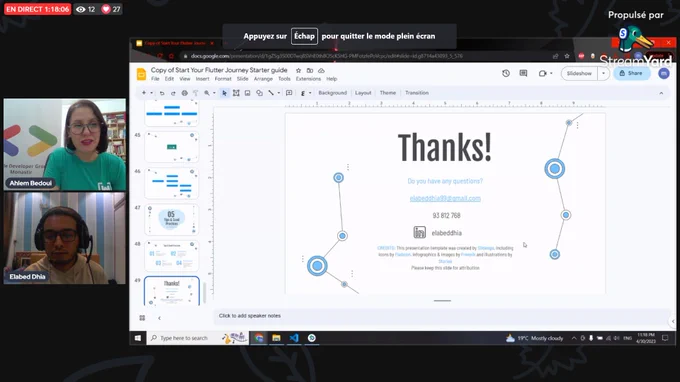Click the camera meeting icon
Screen dimensions: 680x382
(x=542, y=73)
